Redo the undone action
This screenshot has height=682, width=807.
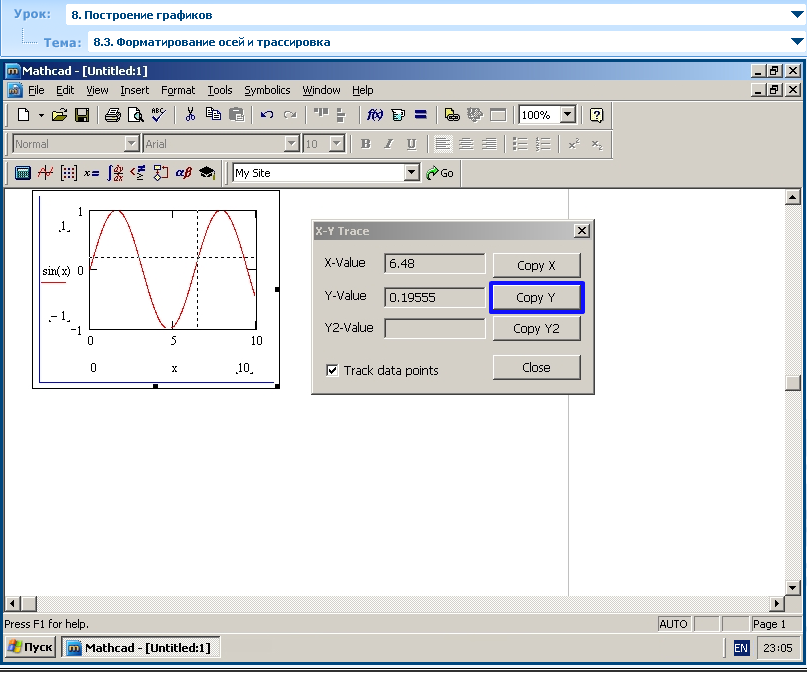pos(290,115)
